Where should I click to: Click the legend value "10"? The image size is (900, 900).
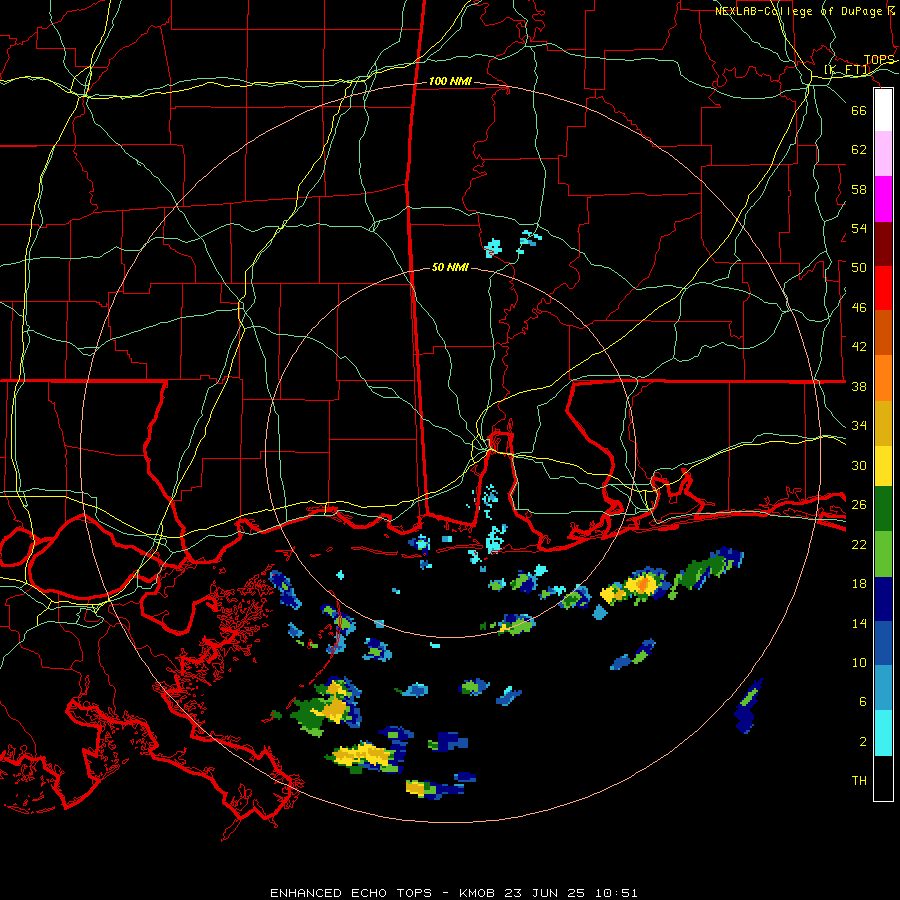pyautogui.click(x=859, y=662)
